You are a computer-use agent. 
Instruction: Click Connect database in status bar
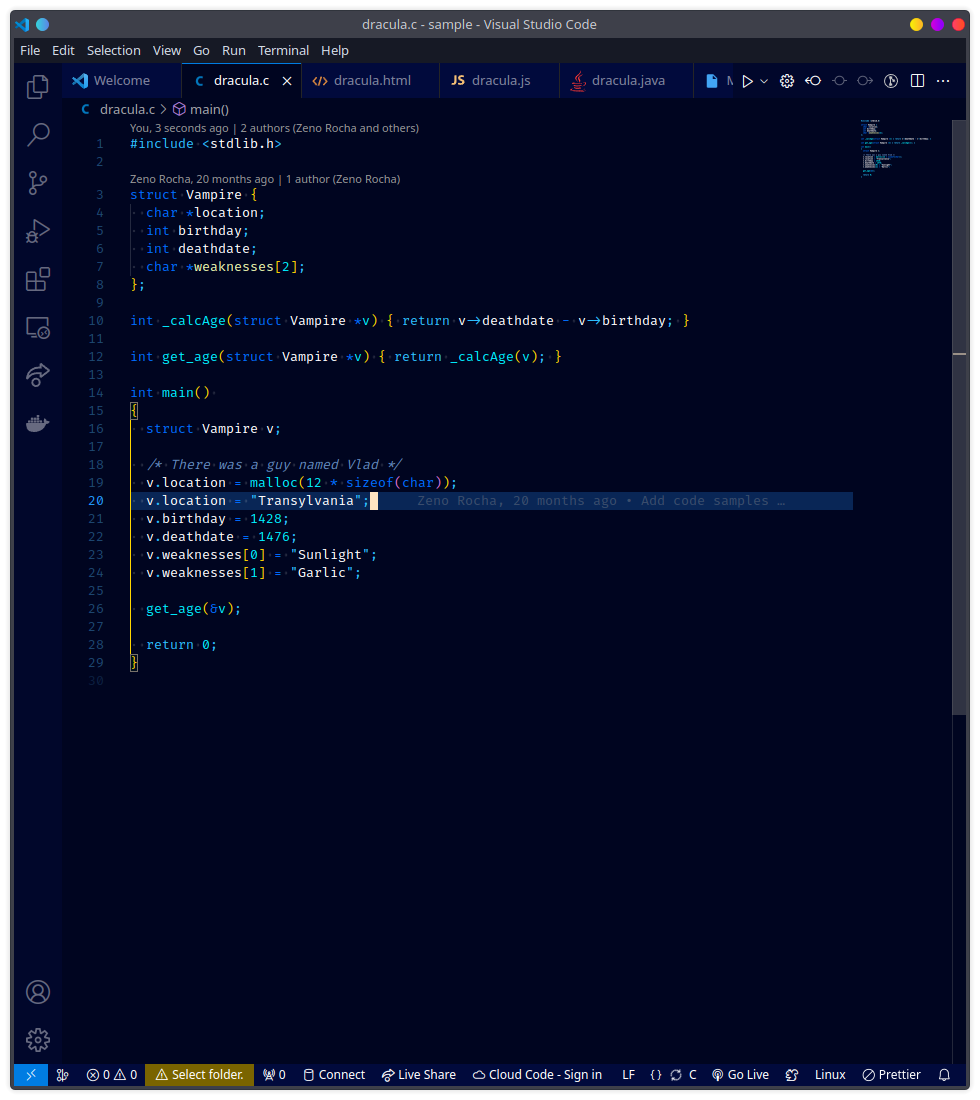click(x=334, y=1075)
